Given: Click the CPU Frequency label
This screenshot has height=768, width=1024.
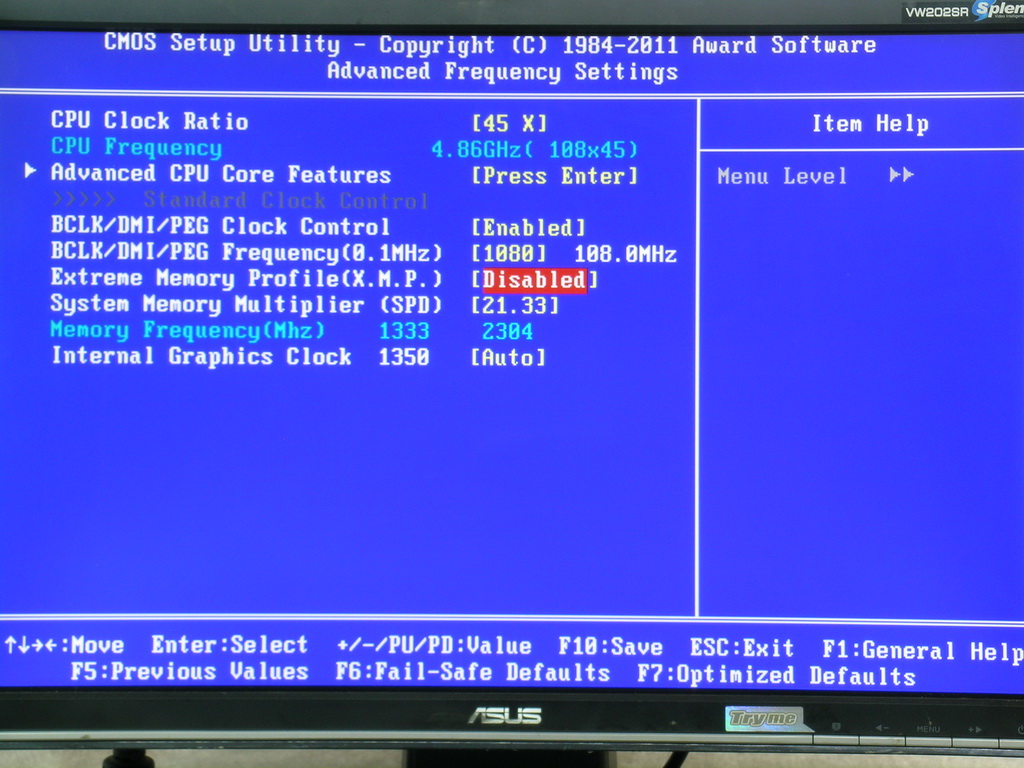Looking at the screenshot, I should click(136, 147).
